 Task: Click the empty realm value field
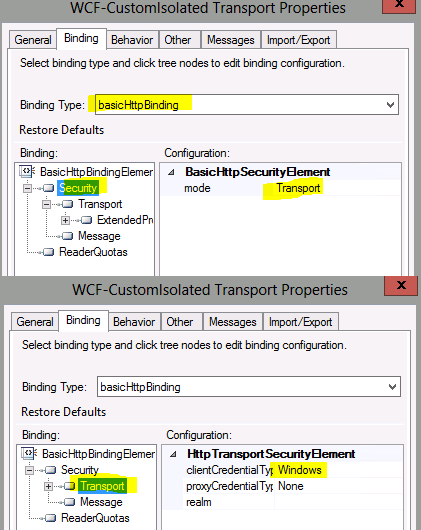point(338,502)
